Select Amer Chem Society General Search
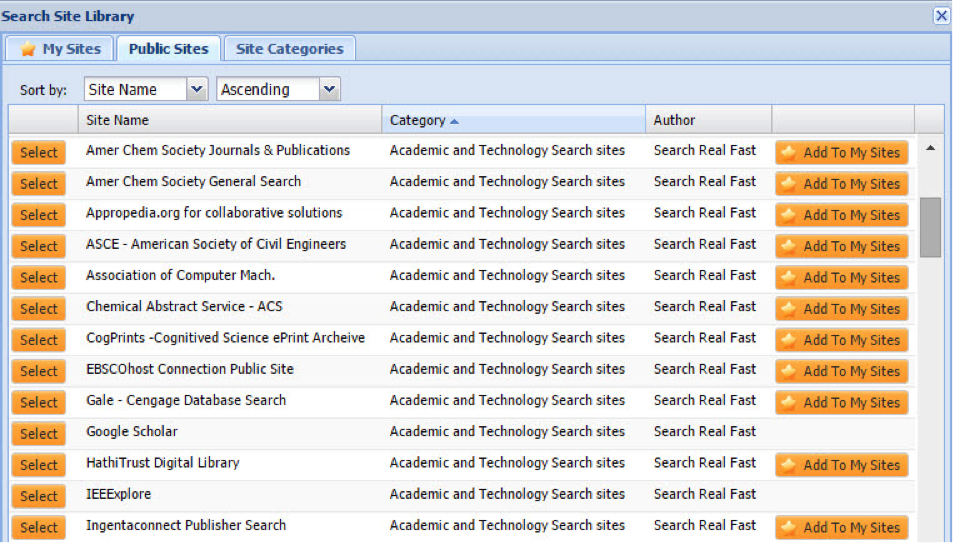953x543 pixels. 38,184
